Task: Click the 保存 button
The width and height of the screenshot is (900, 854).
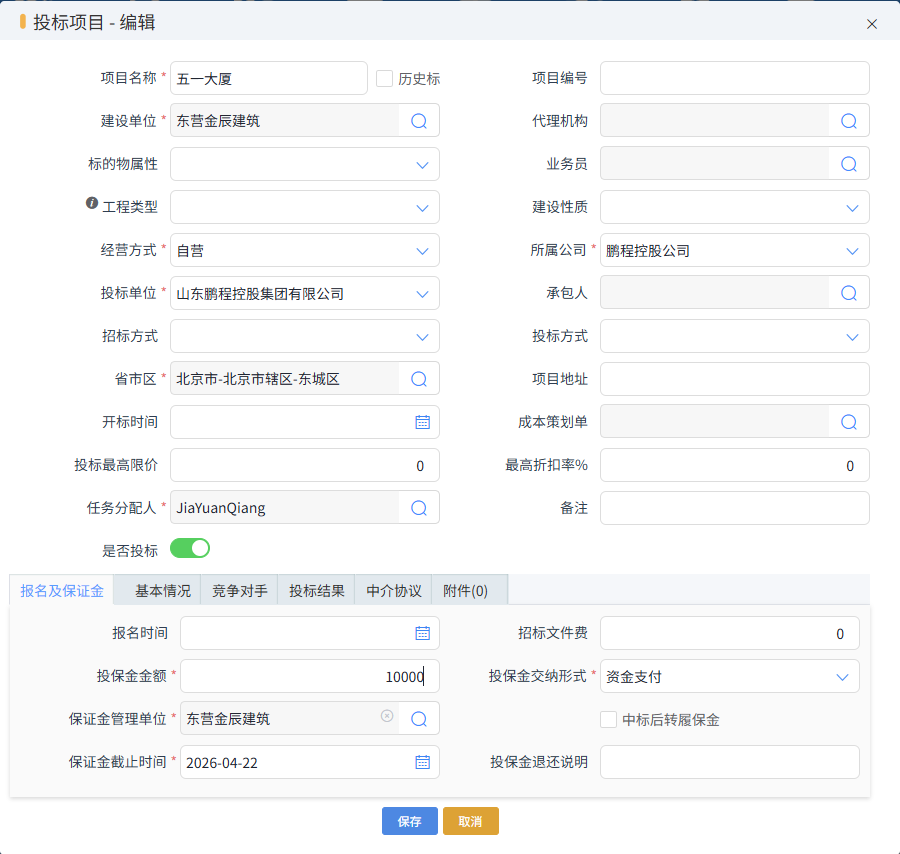Action: point(410,821)
